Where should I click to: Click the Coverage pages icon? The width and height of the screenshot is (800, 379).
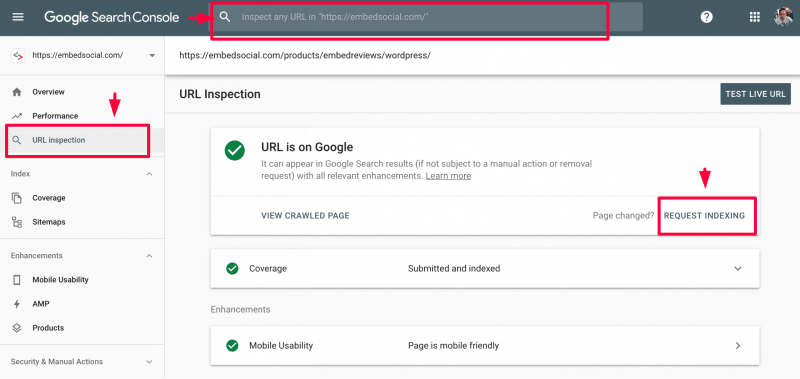tap(17, 198)
